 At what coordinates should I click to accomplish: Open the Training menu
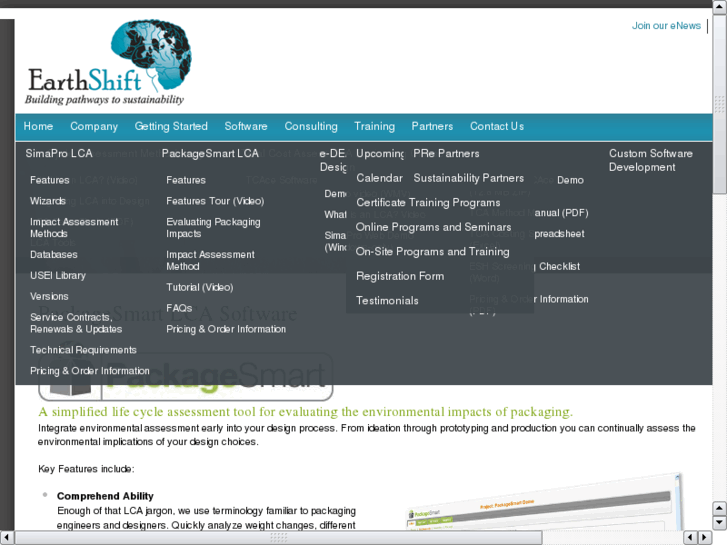pyautogui.click(x=375, y=126)
